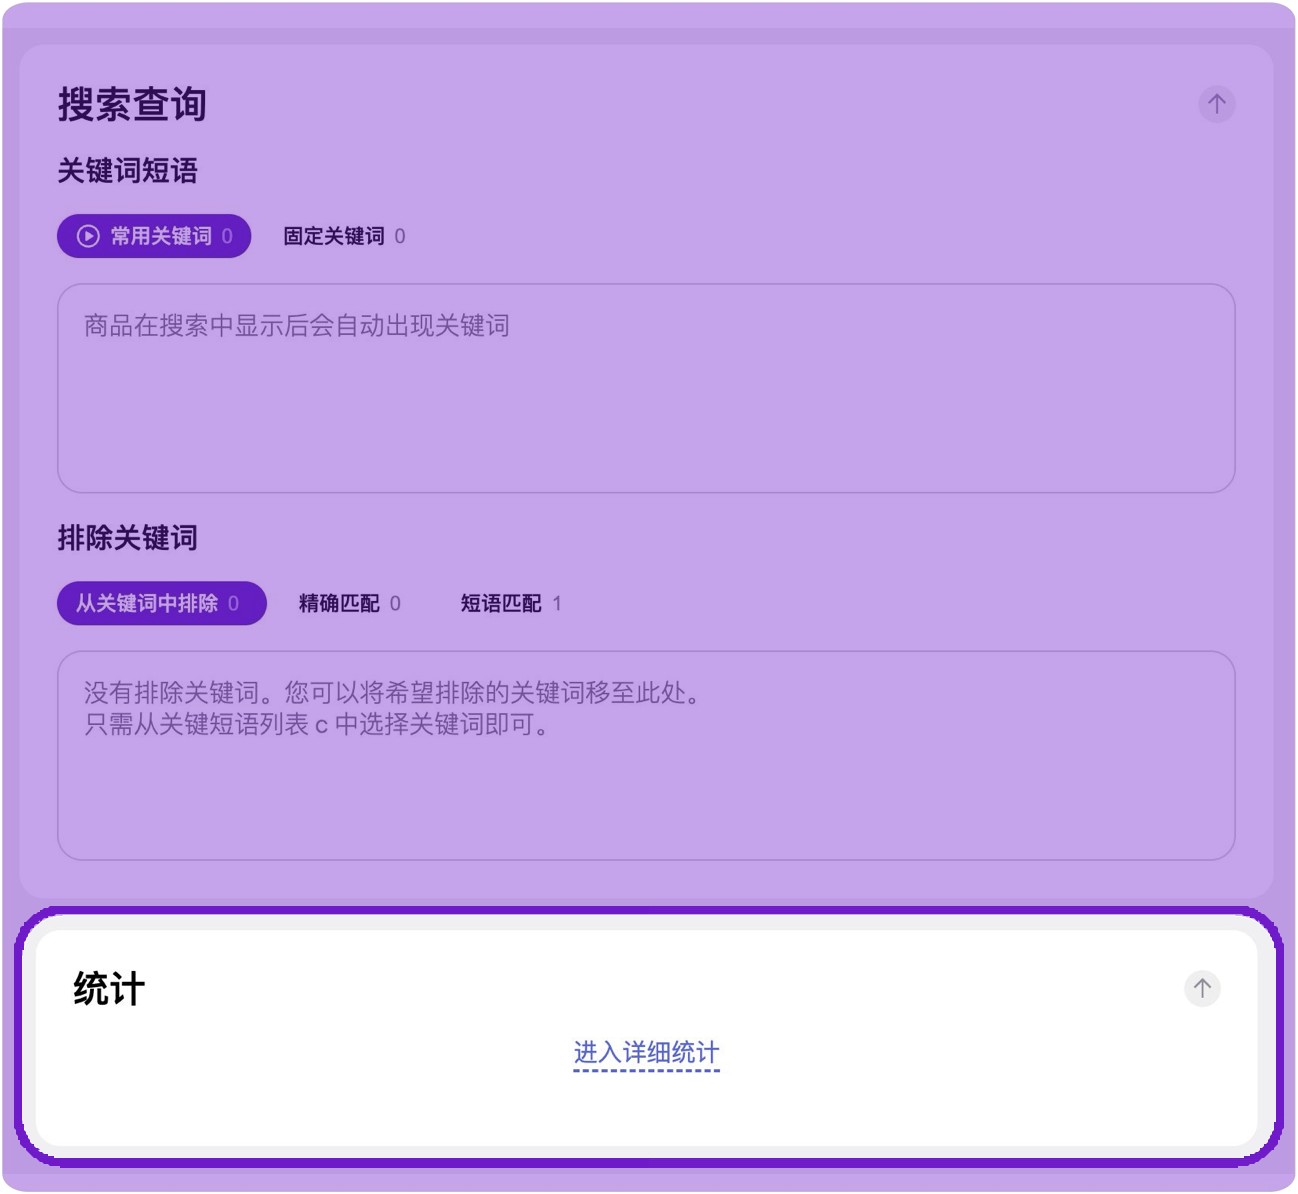Select the 常用关键词 tab
The image size is (1298, 1194).
(154, 236)
